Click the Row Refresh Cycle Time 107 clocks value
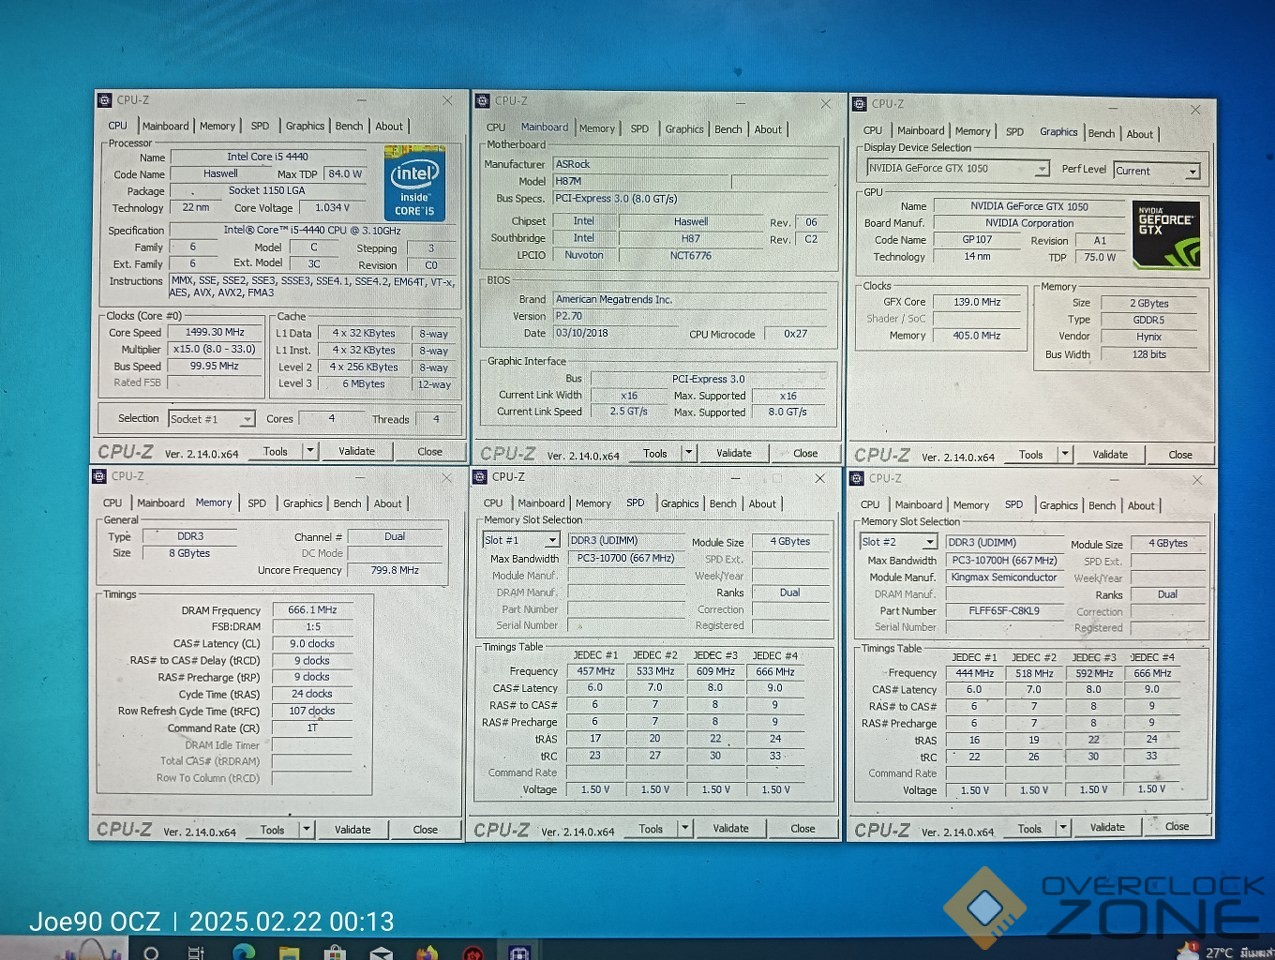Viewport: 1275px width, 960px height. point(312,711)
